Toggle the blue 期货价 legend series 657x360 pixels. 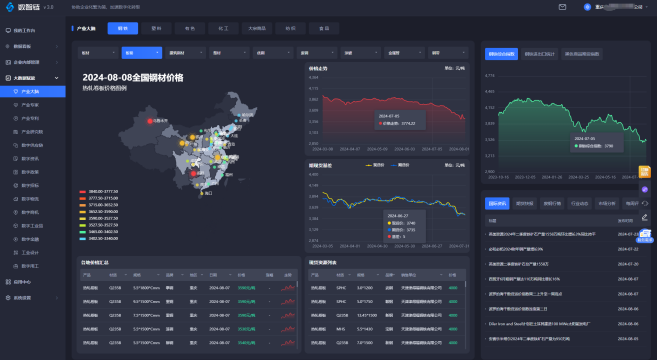point(400,165)
